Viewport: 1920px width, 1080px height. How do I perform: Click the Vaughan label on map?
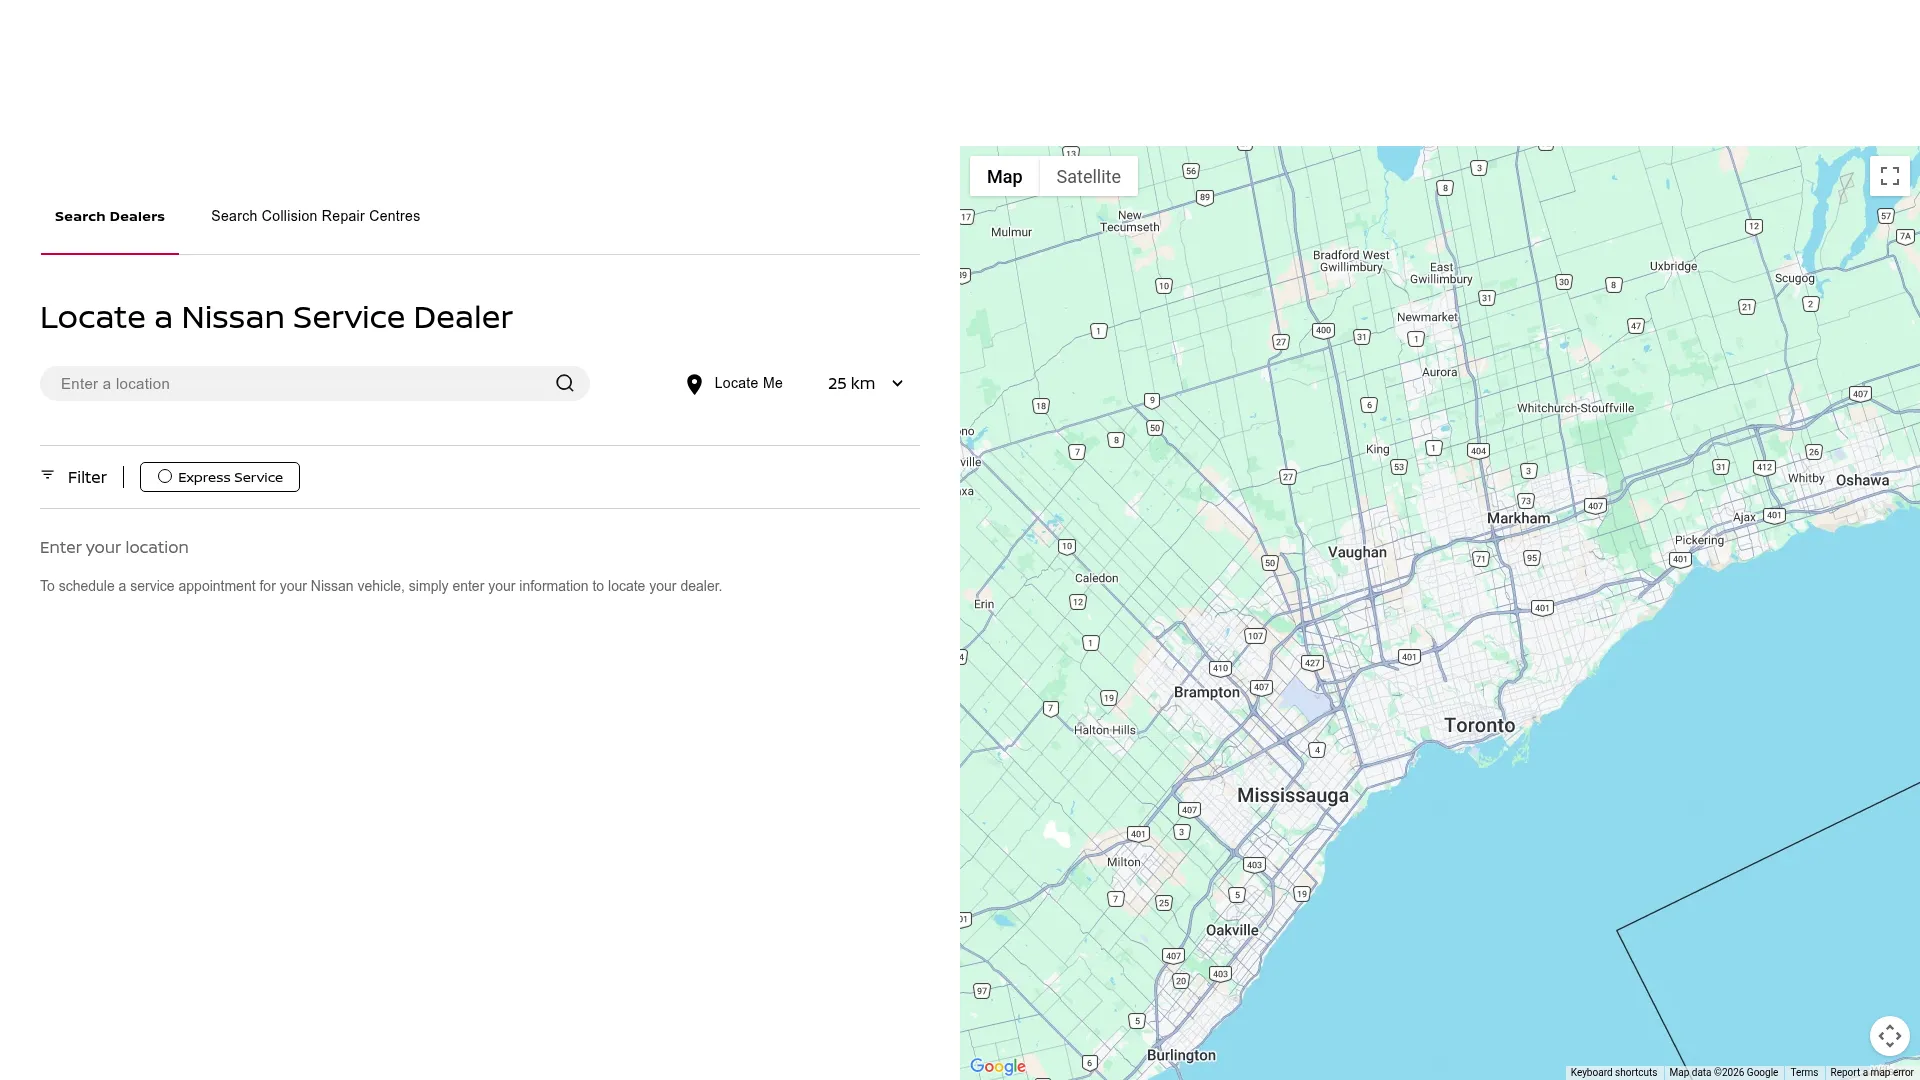(1357, 552)
